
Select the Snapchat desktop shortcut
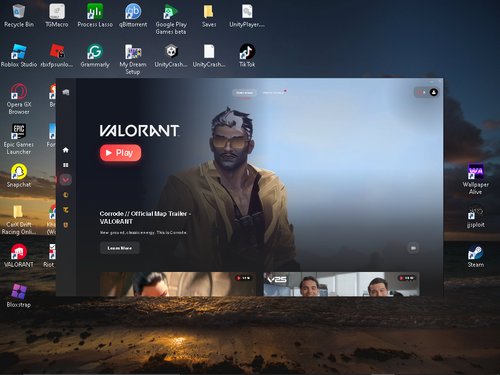click(19, 176)
